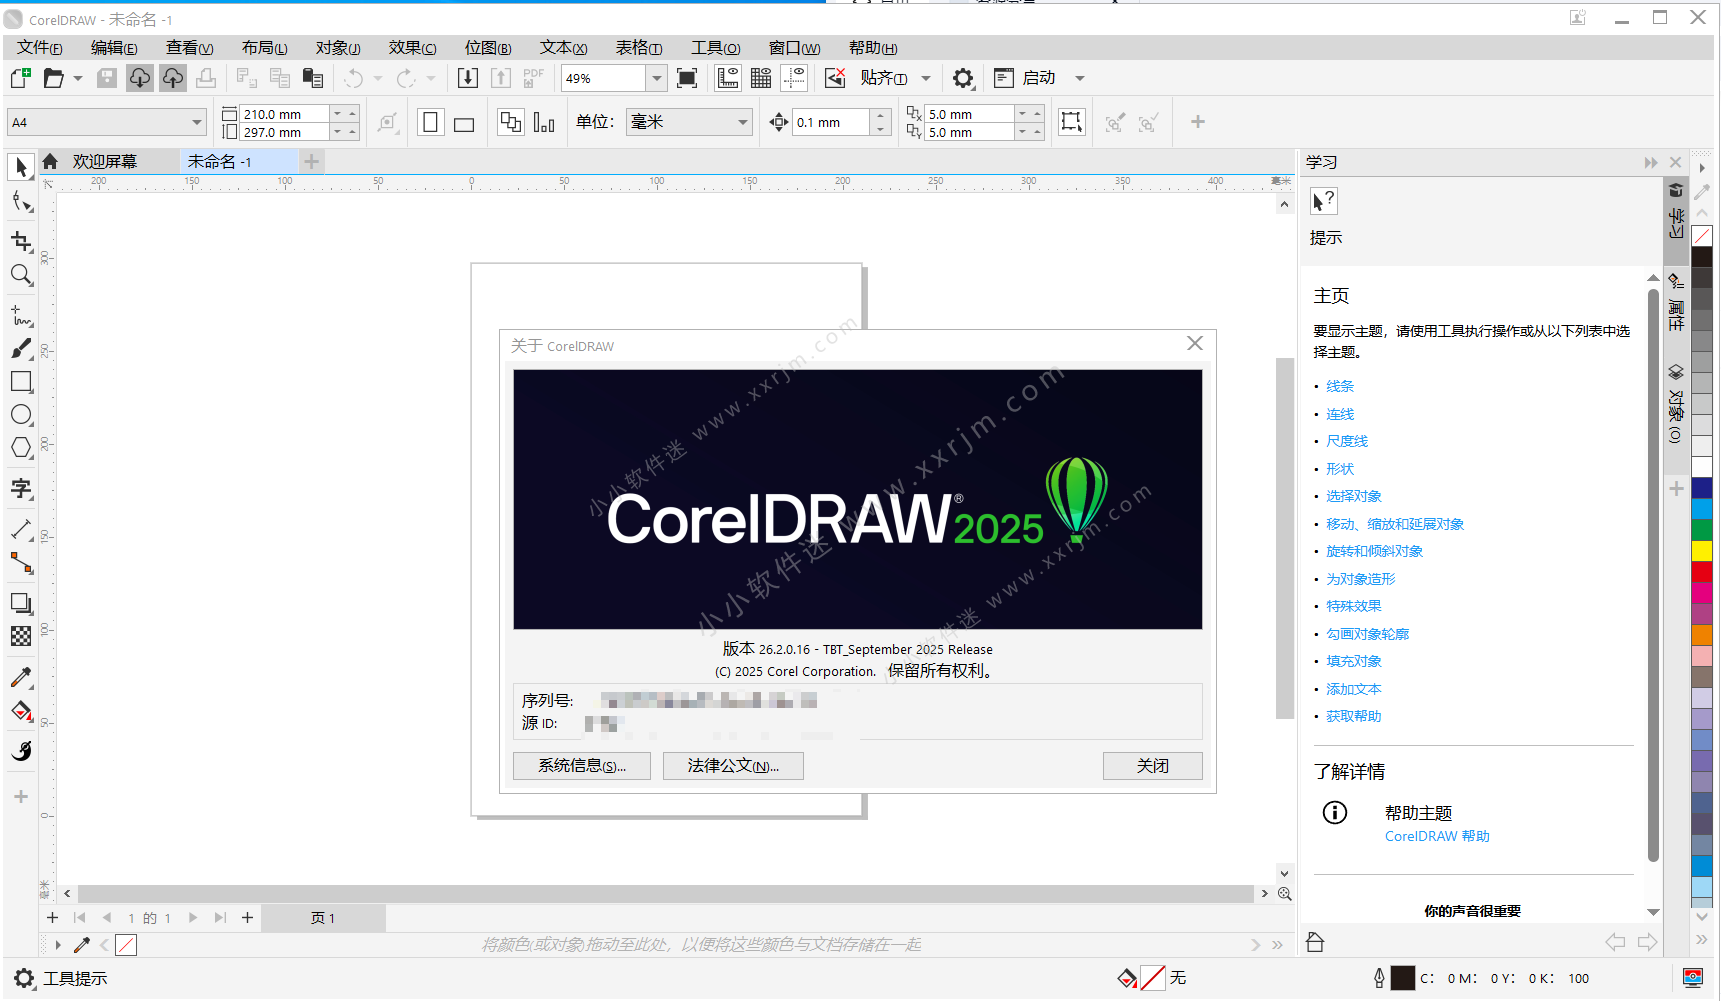Select the Shape edit tool

(x=21, y=203)
